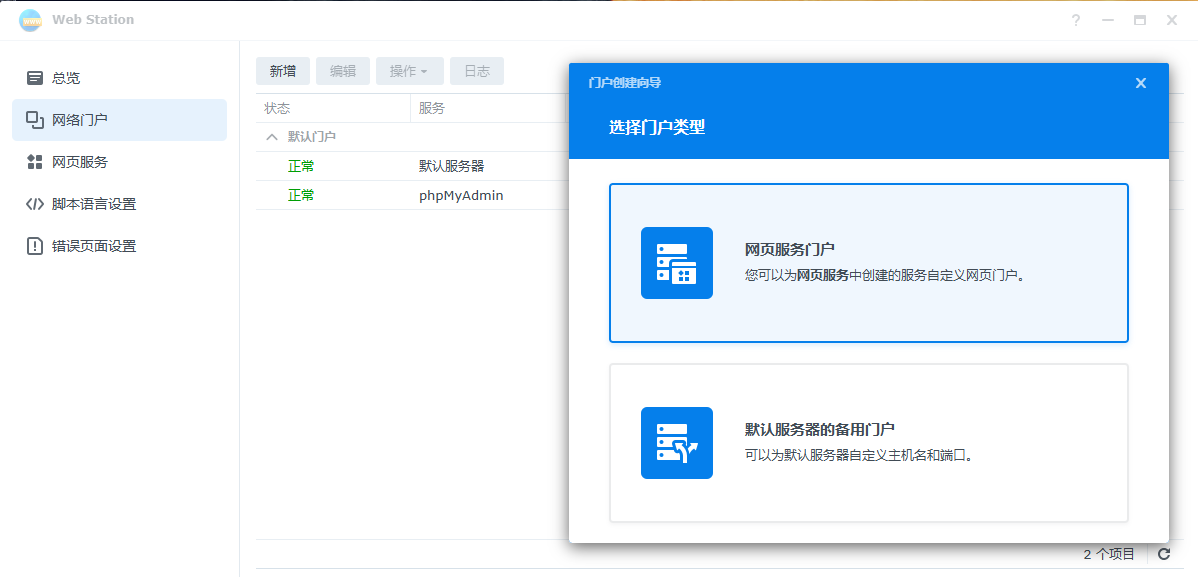
Task: Click the 默认服务器的备用门户 title text
Action: [819, 430]
